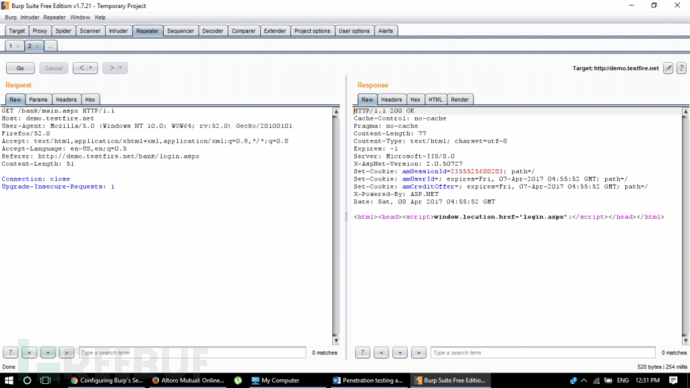Image resolution: width=690 pixels, height=388 pixels.
Task: Click response search help question mark button
Action: pos(363,352)
